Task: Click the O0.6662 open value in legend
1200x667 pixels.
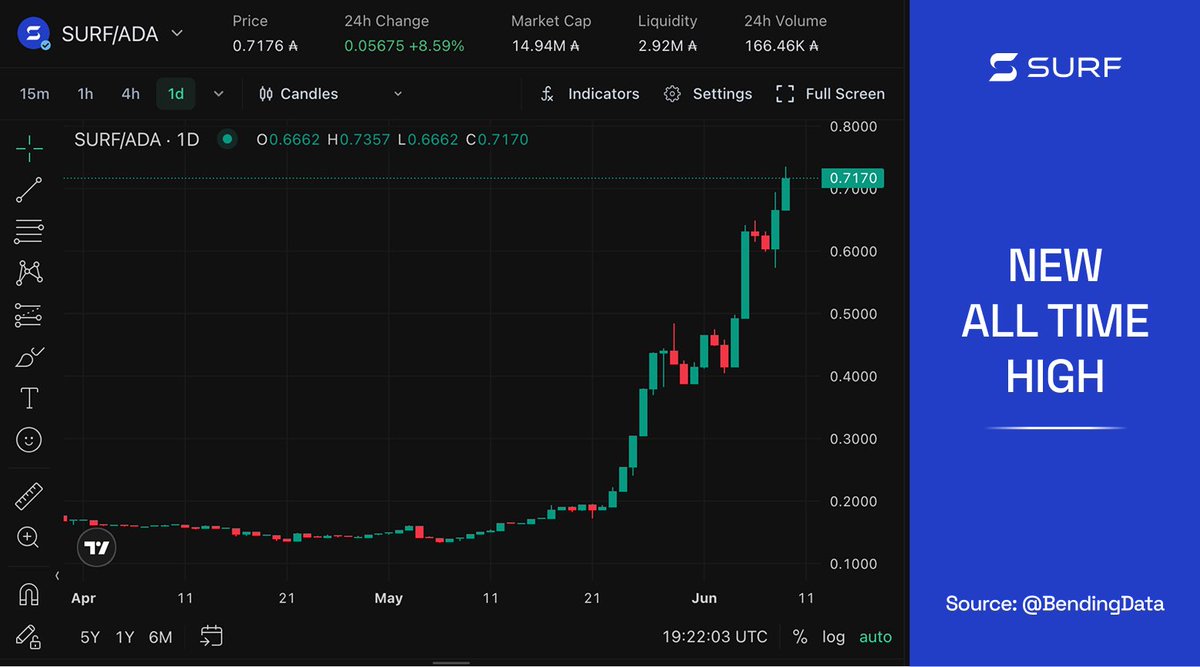Action: click(x=288, y=140)
